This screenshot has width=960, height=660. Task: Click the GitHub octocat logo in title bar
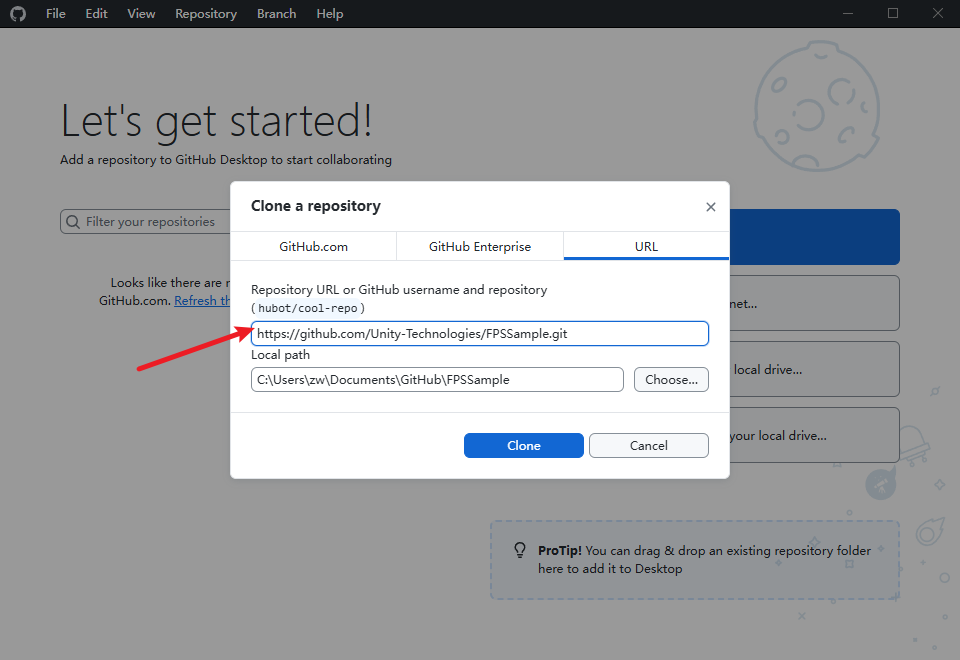tap(18, 13)
